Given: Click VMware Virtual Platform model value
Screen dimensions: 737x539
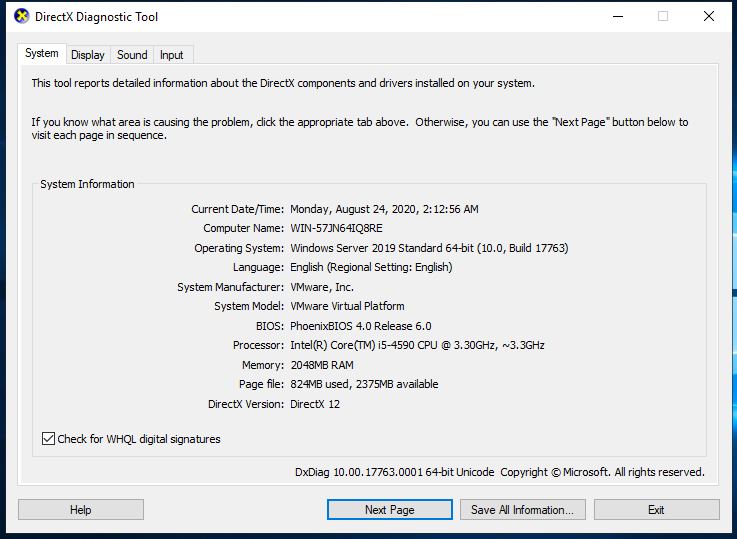Looking at the screenshot, I should [x=347, y=306].
